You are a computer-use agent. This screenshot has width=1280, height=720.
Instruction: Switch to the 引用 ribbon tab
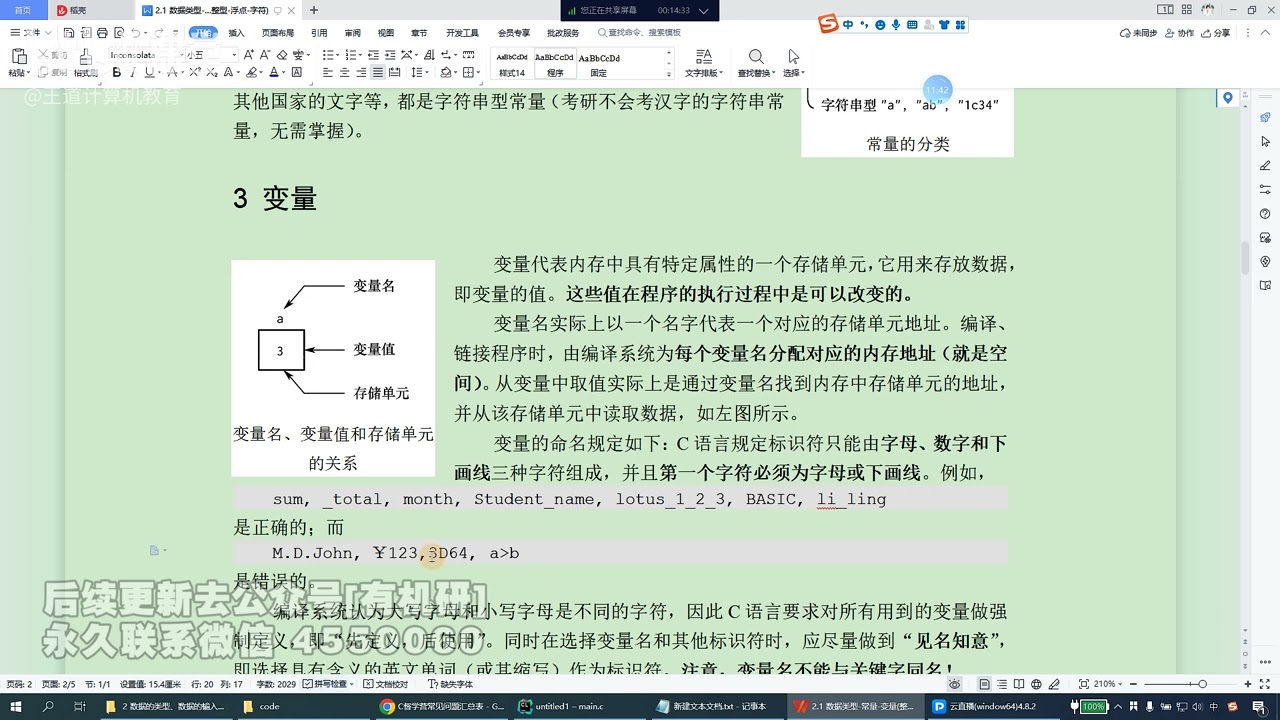point(319,33)
